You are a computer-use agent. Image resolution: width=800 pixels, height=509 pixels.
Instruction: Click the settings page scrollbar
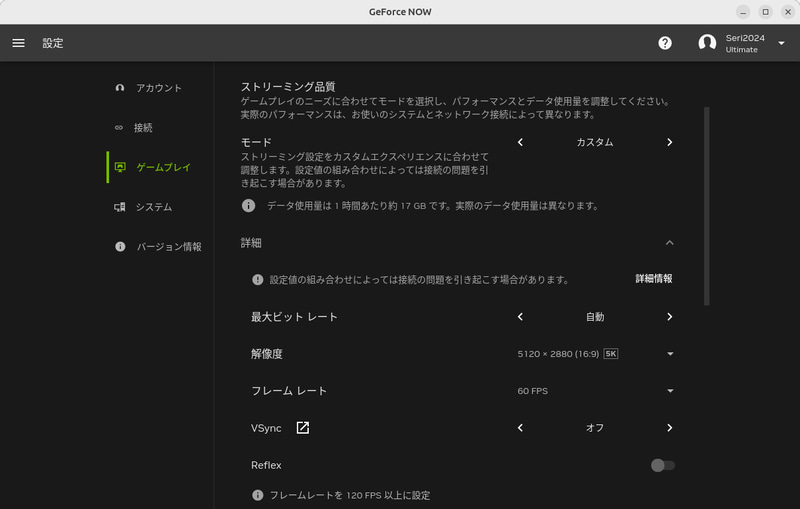coord(707,206)
